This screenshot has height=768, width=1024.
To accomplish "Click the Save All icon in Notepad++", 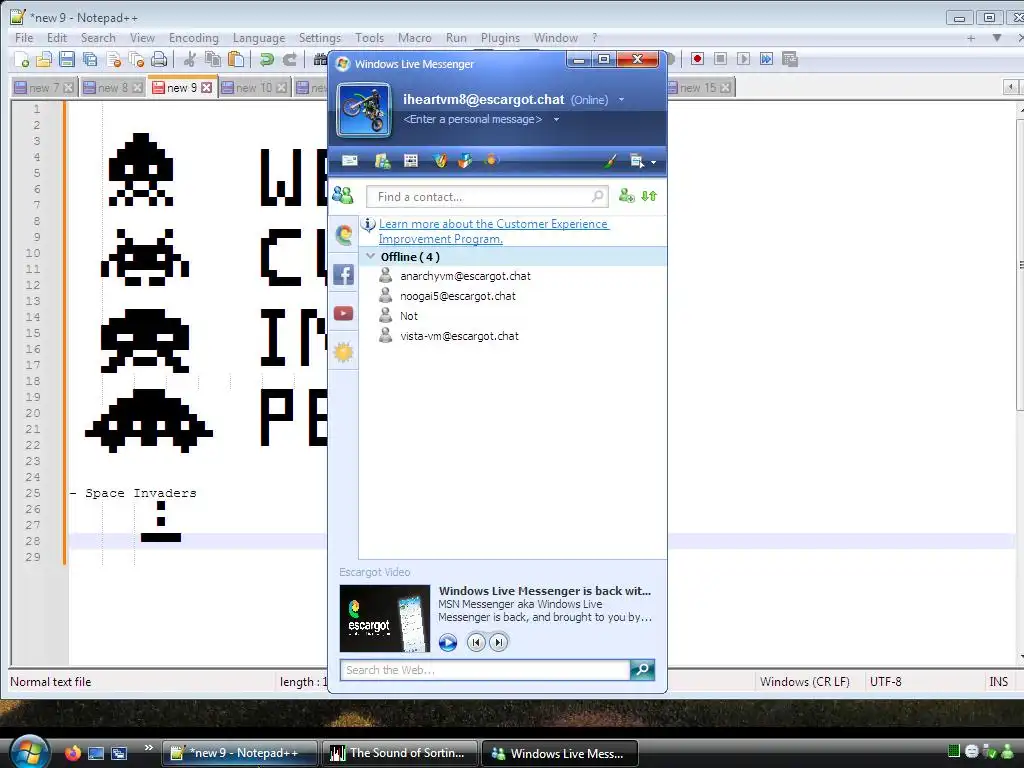I will coord(89,59).
